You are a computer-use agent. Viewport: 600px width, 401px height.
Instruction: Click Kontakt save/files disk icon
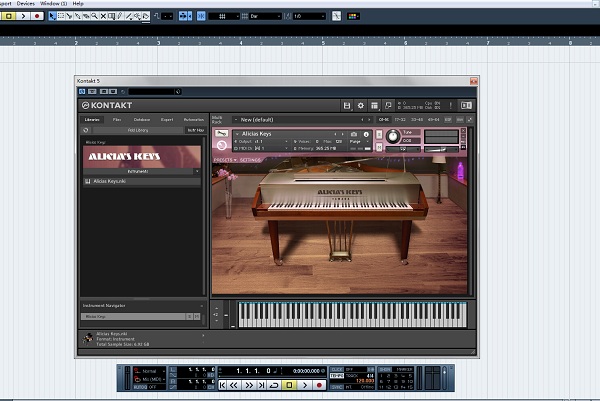click(347, 106)
